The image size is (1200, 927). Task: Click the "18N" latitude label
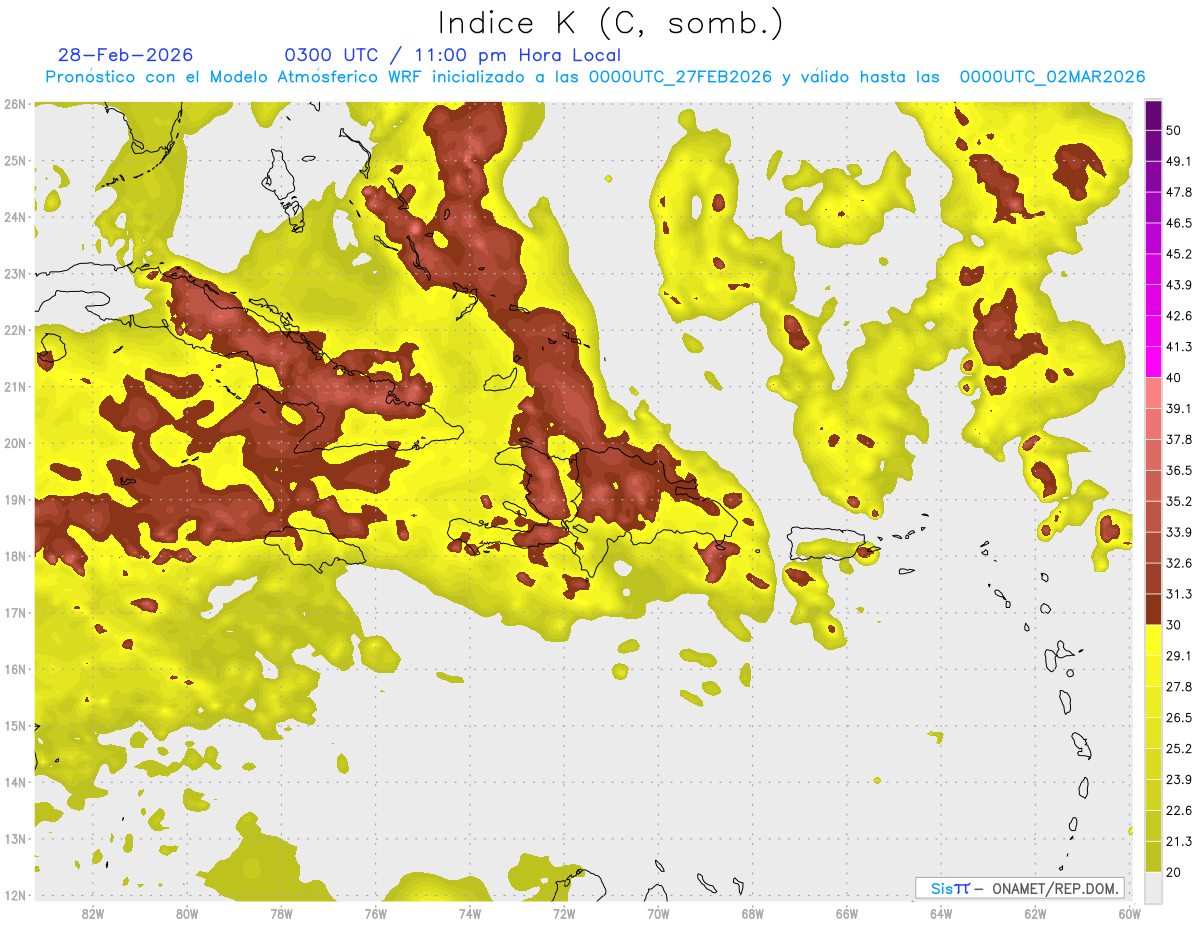(14, 556)
